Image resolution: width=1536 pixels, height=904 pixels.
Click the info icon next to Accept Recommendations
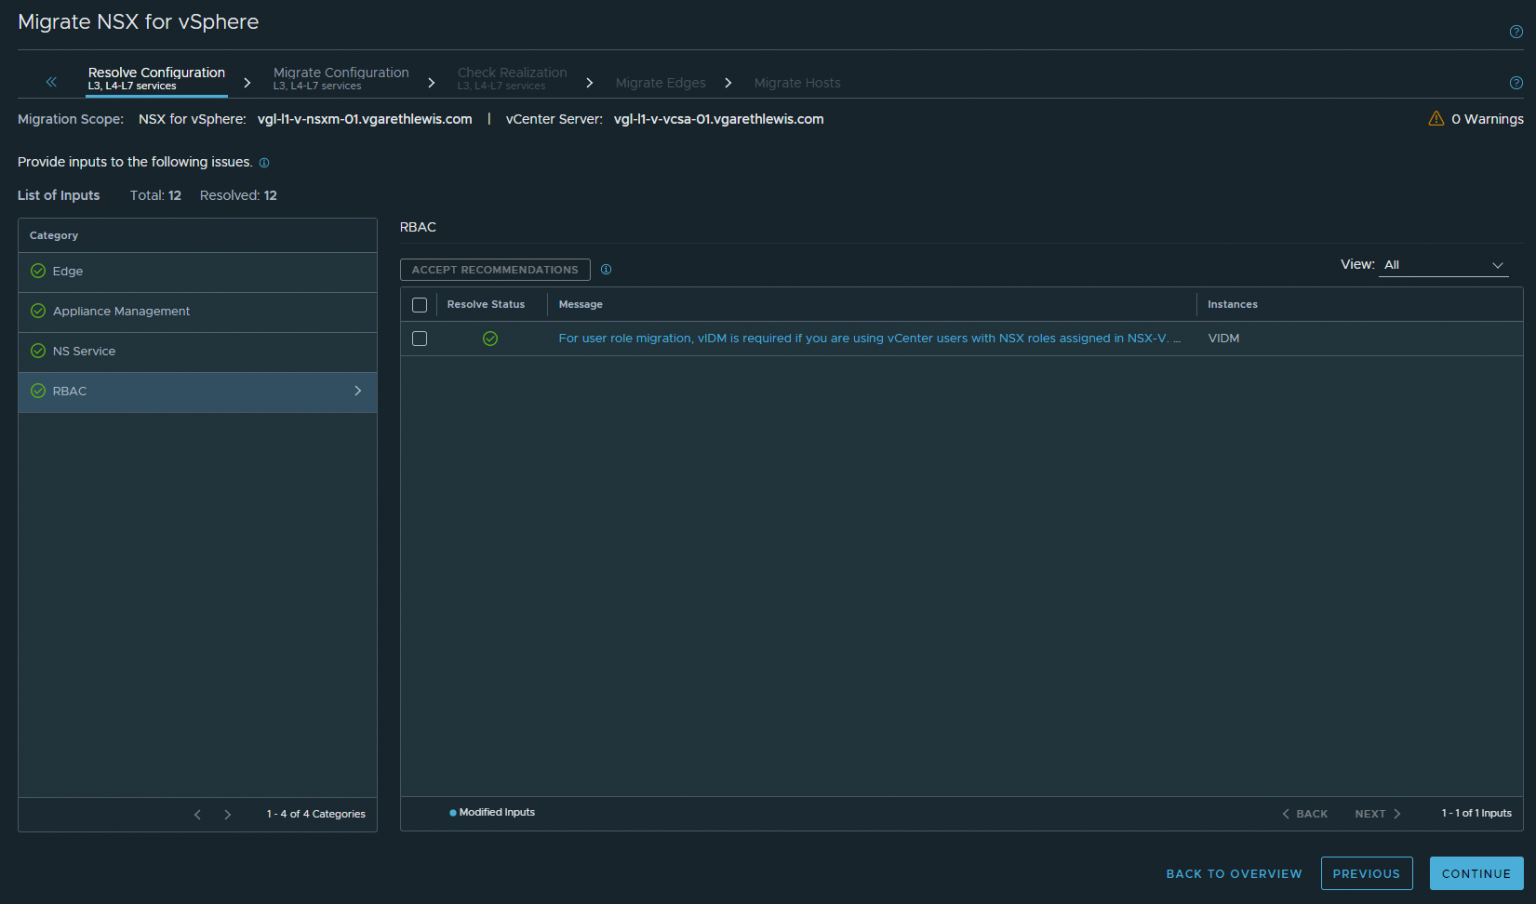[x=606, y=269]
